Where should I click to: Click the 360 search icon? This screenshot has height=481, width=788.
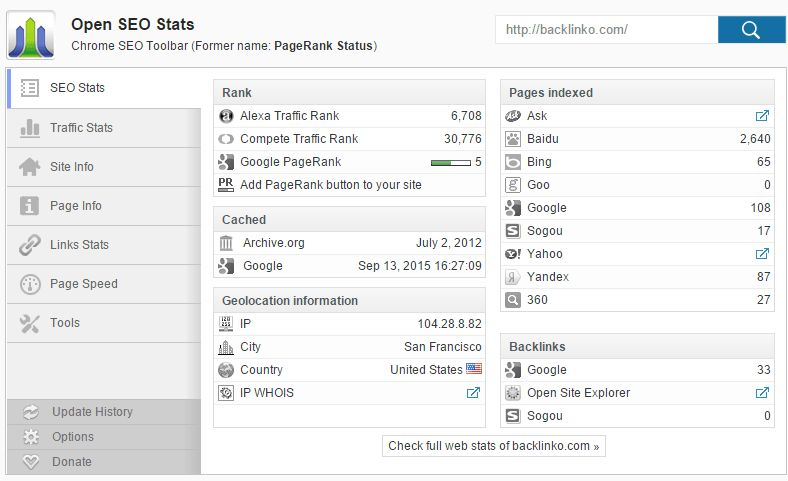pos(513,300)
